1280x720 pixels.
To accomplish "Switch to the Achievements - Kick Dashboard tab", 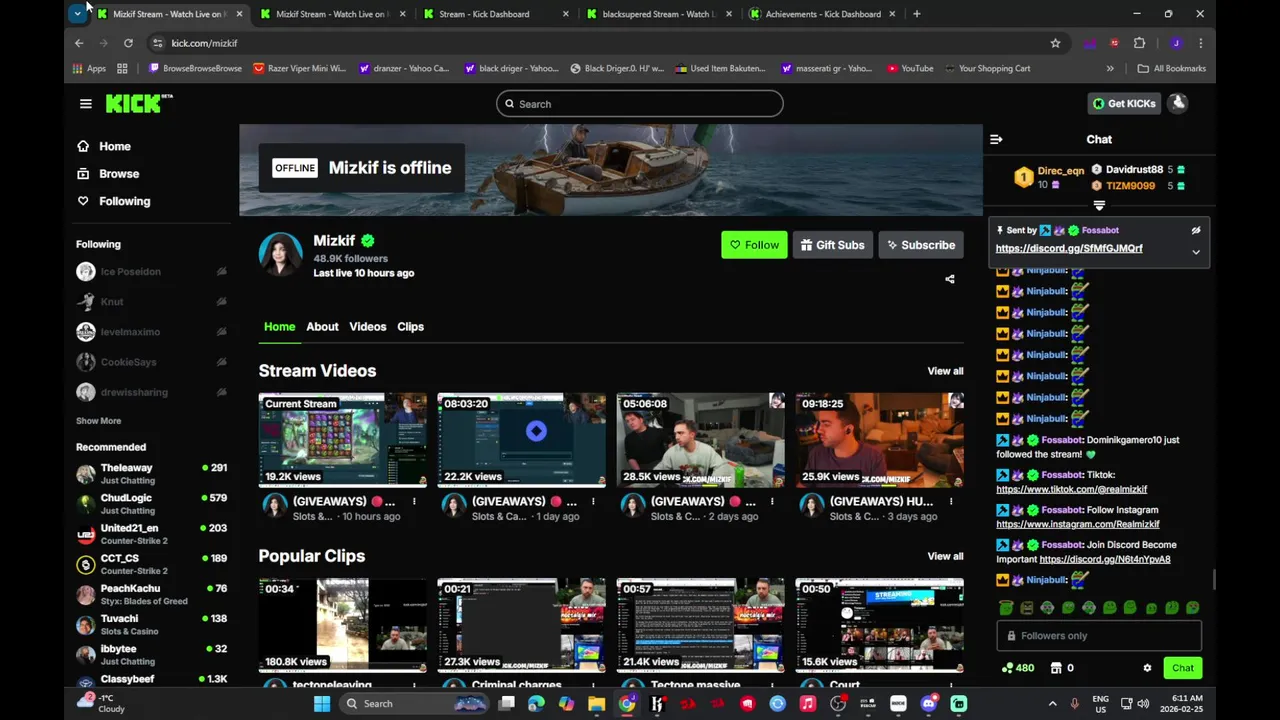I will click(822, 14).
